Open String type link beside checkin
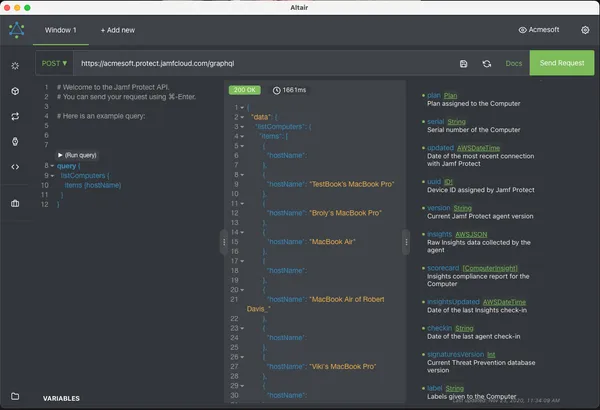The width and height of the screenshot is (600, 410). (464, 328)
